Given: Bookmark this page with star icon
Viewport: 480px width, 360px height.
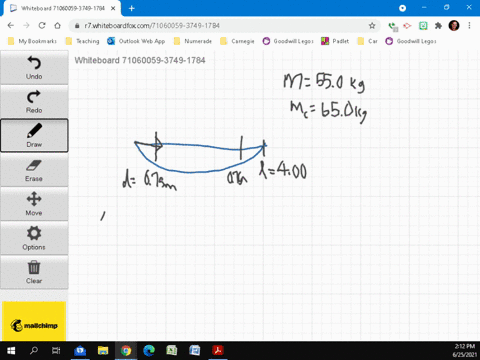Looking at the screenshot, I should pyautogui.click(x=372, y=26).
